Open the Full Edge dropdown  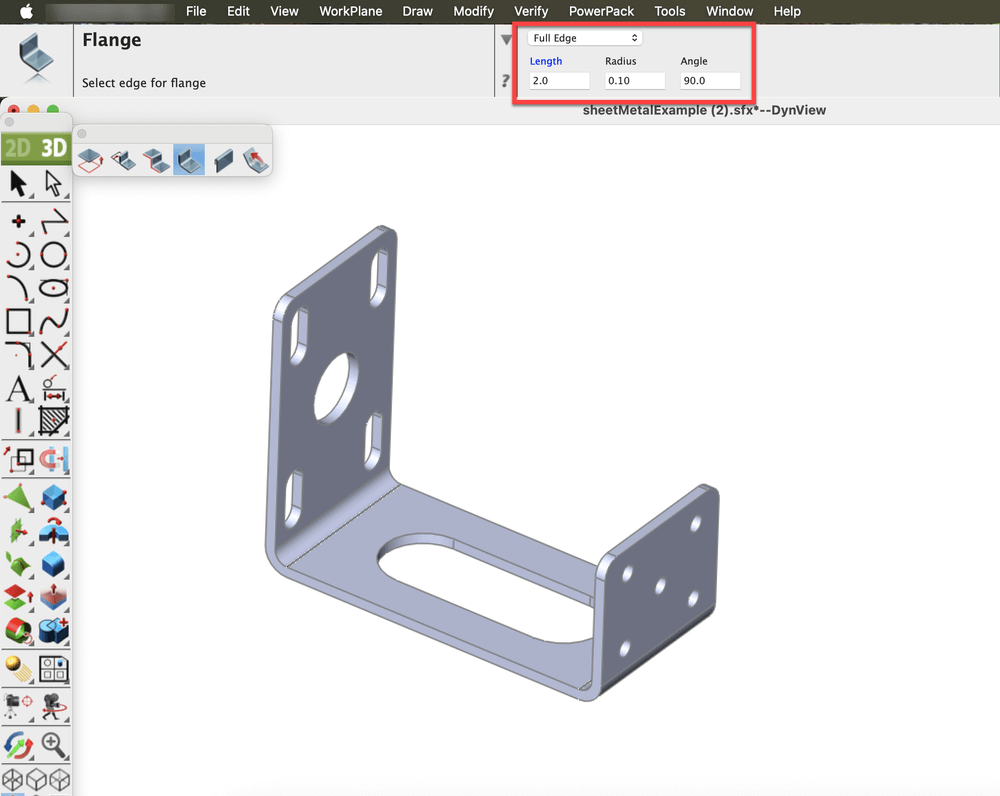click(585, 38)
